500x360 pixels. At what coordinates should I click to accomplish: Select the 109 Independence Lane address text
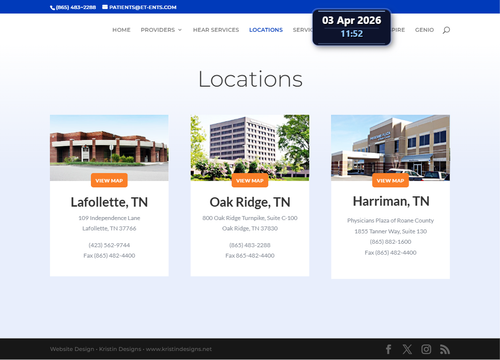[x=109, y=218]
